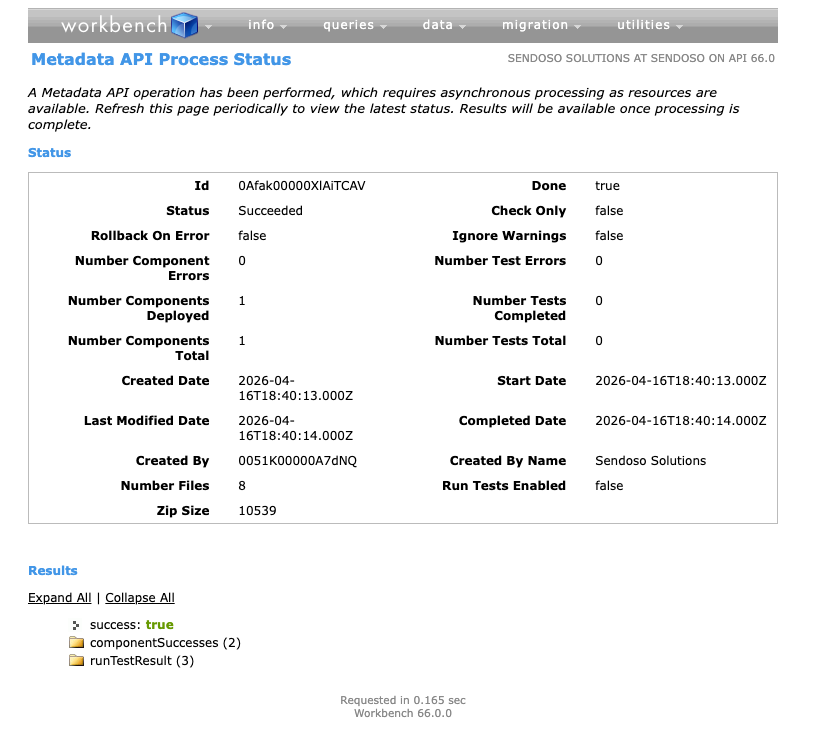Click the Last Modified Date value

pyautogui.click(x=296, y=428)
